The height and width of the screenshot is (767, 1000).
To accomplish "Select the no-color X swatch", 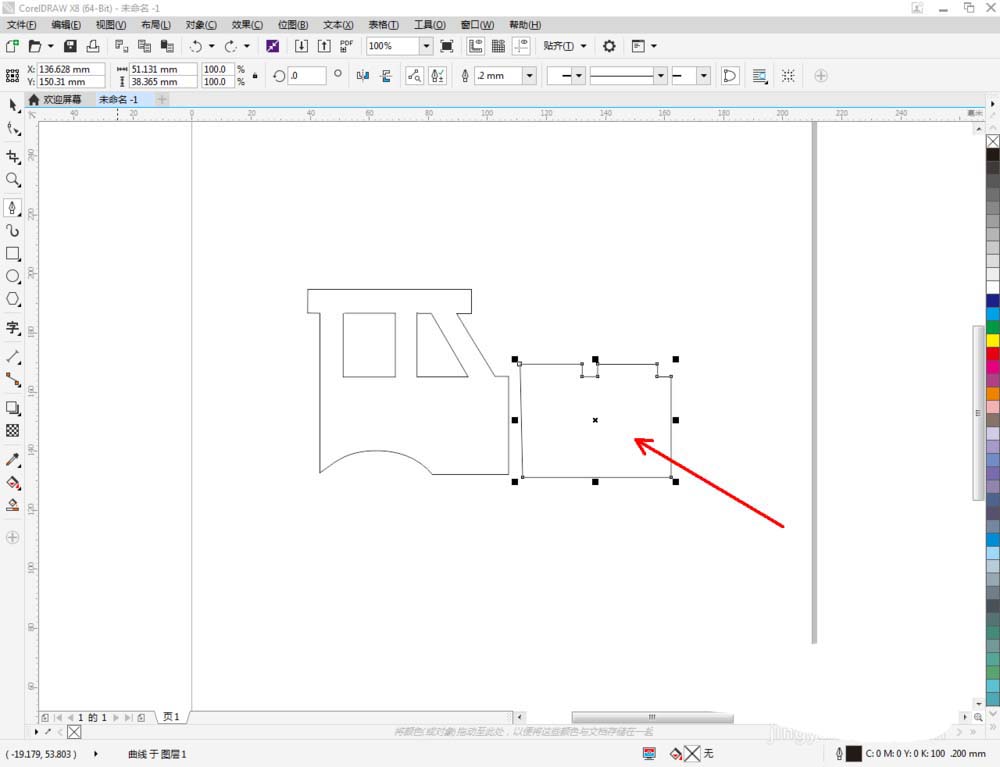I will [x=993, y=141].
